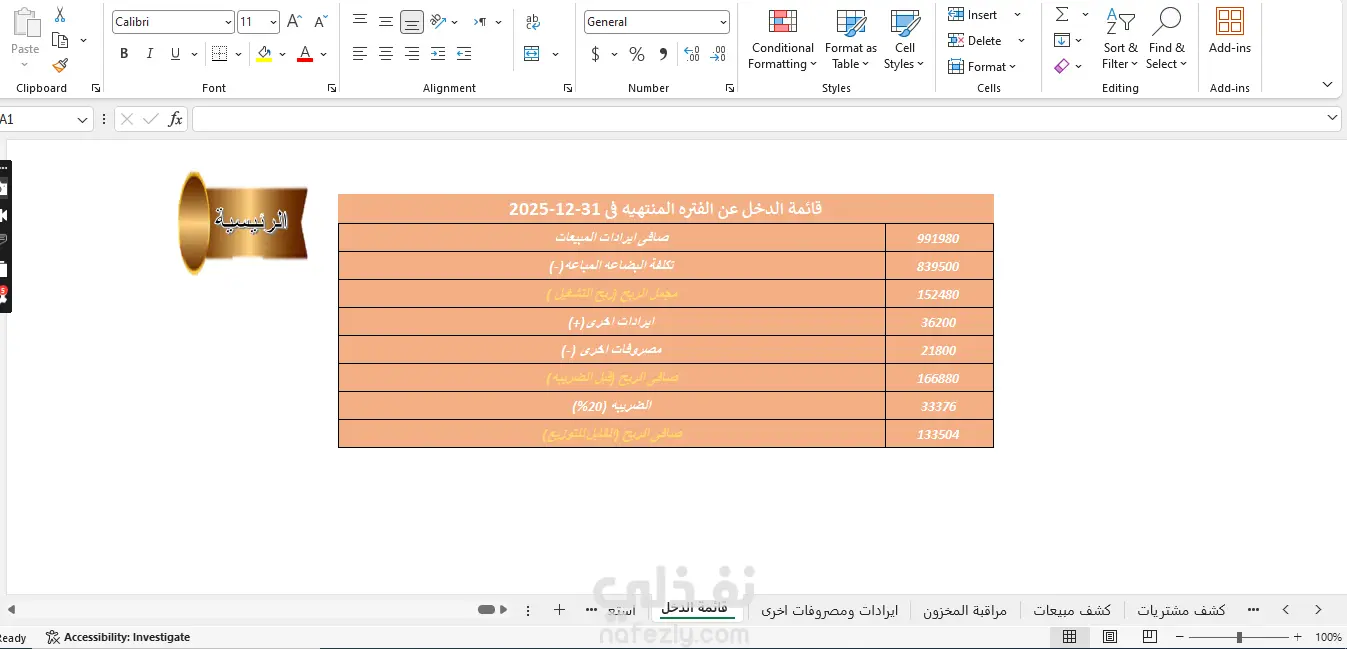Switch to كشف مبيعات sheet tab
Viewport: 1347px width, 649px height.
(1072, 610)
